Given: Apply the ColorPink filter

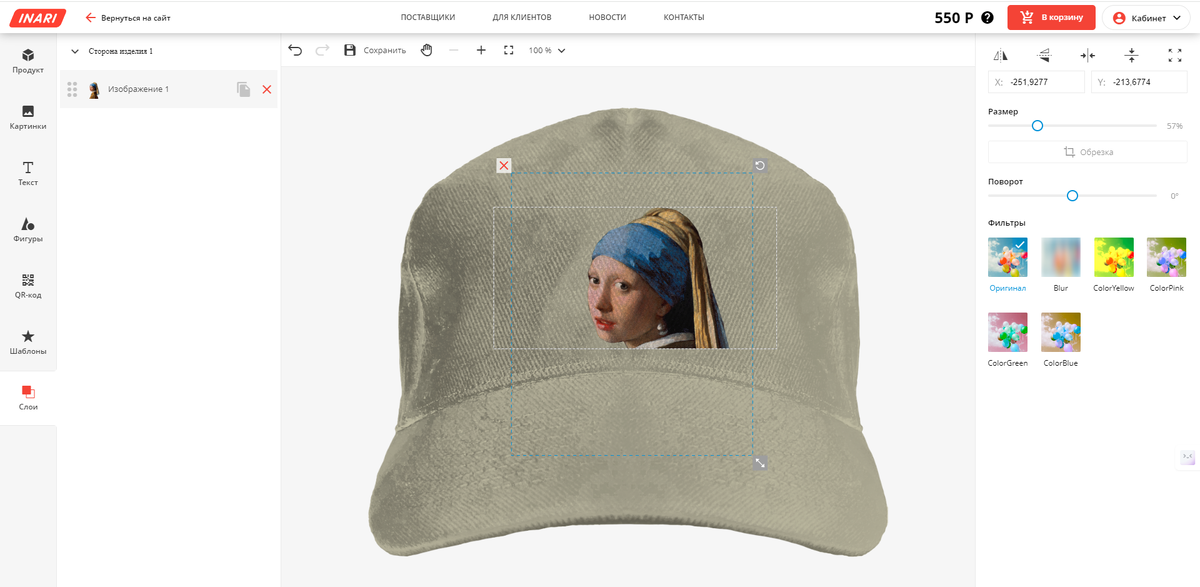Looking at the screenshot, I should tap(1167, 257).
